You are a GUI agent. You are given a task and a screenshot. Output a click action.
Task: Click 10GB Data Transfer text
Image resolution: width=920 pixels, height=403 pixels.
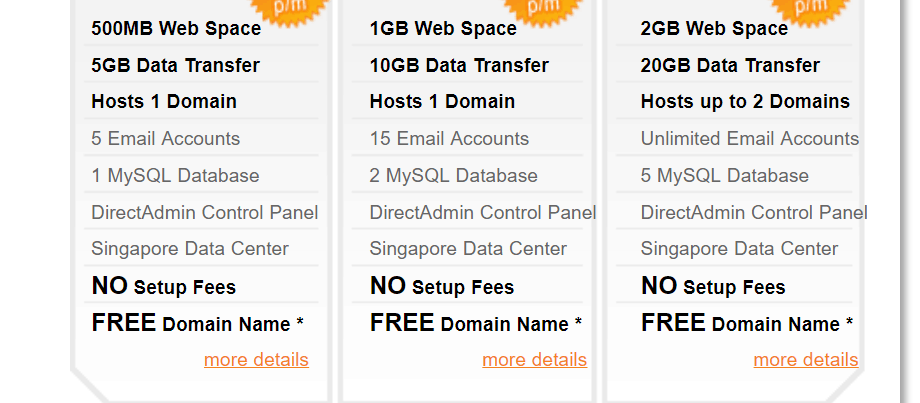459,65
